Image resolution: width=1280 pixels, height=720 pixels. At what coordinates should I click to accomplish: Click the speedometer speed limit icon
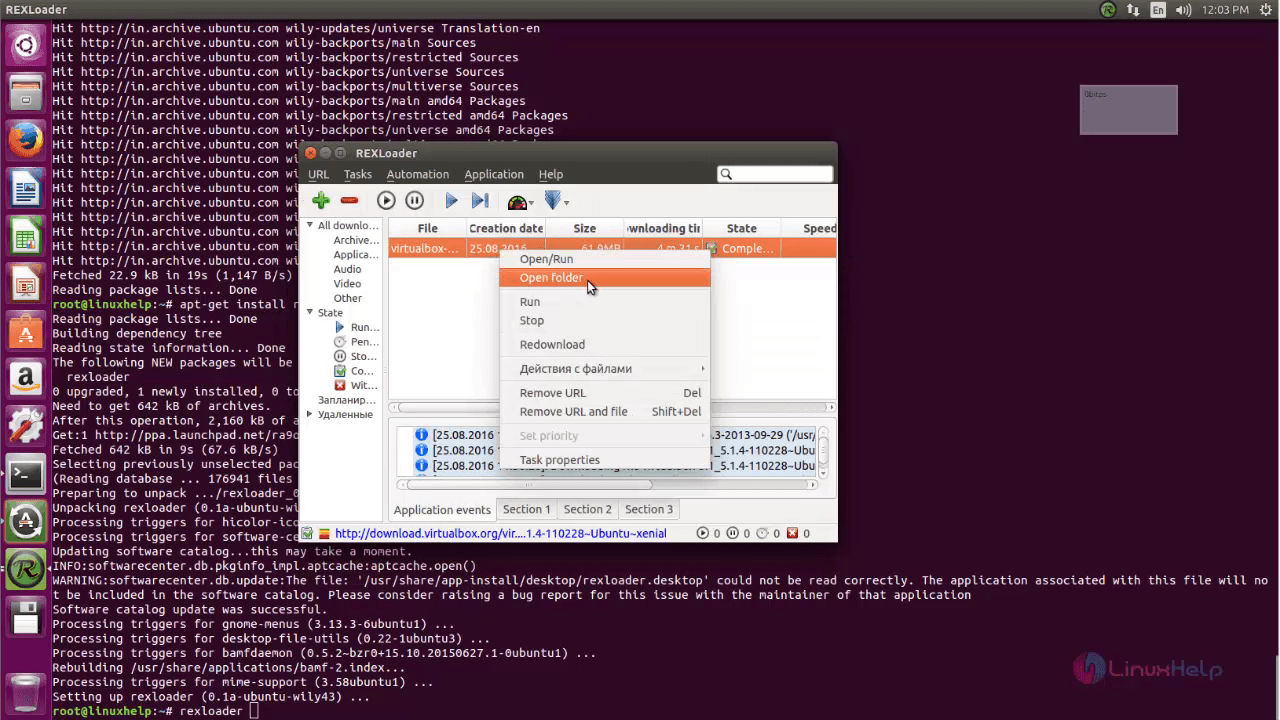517,202
